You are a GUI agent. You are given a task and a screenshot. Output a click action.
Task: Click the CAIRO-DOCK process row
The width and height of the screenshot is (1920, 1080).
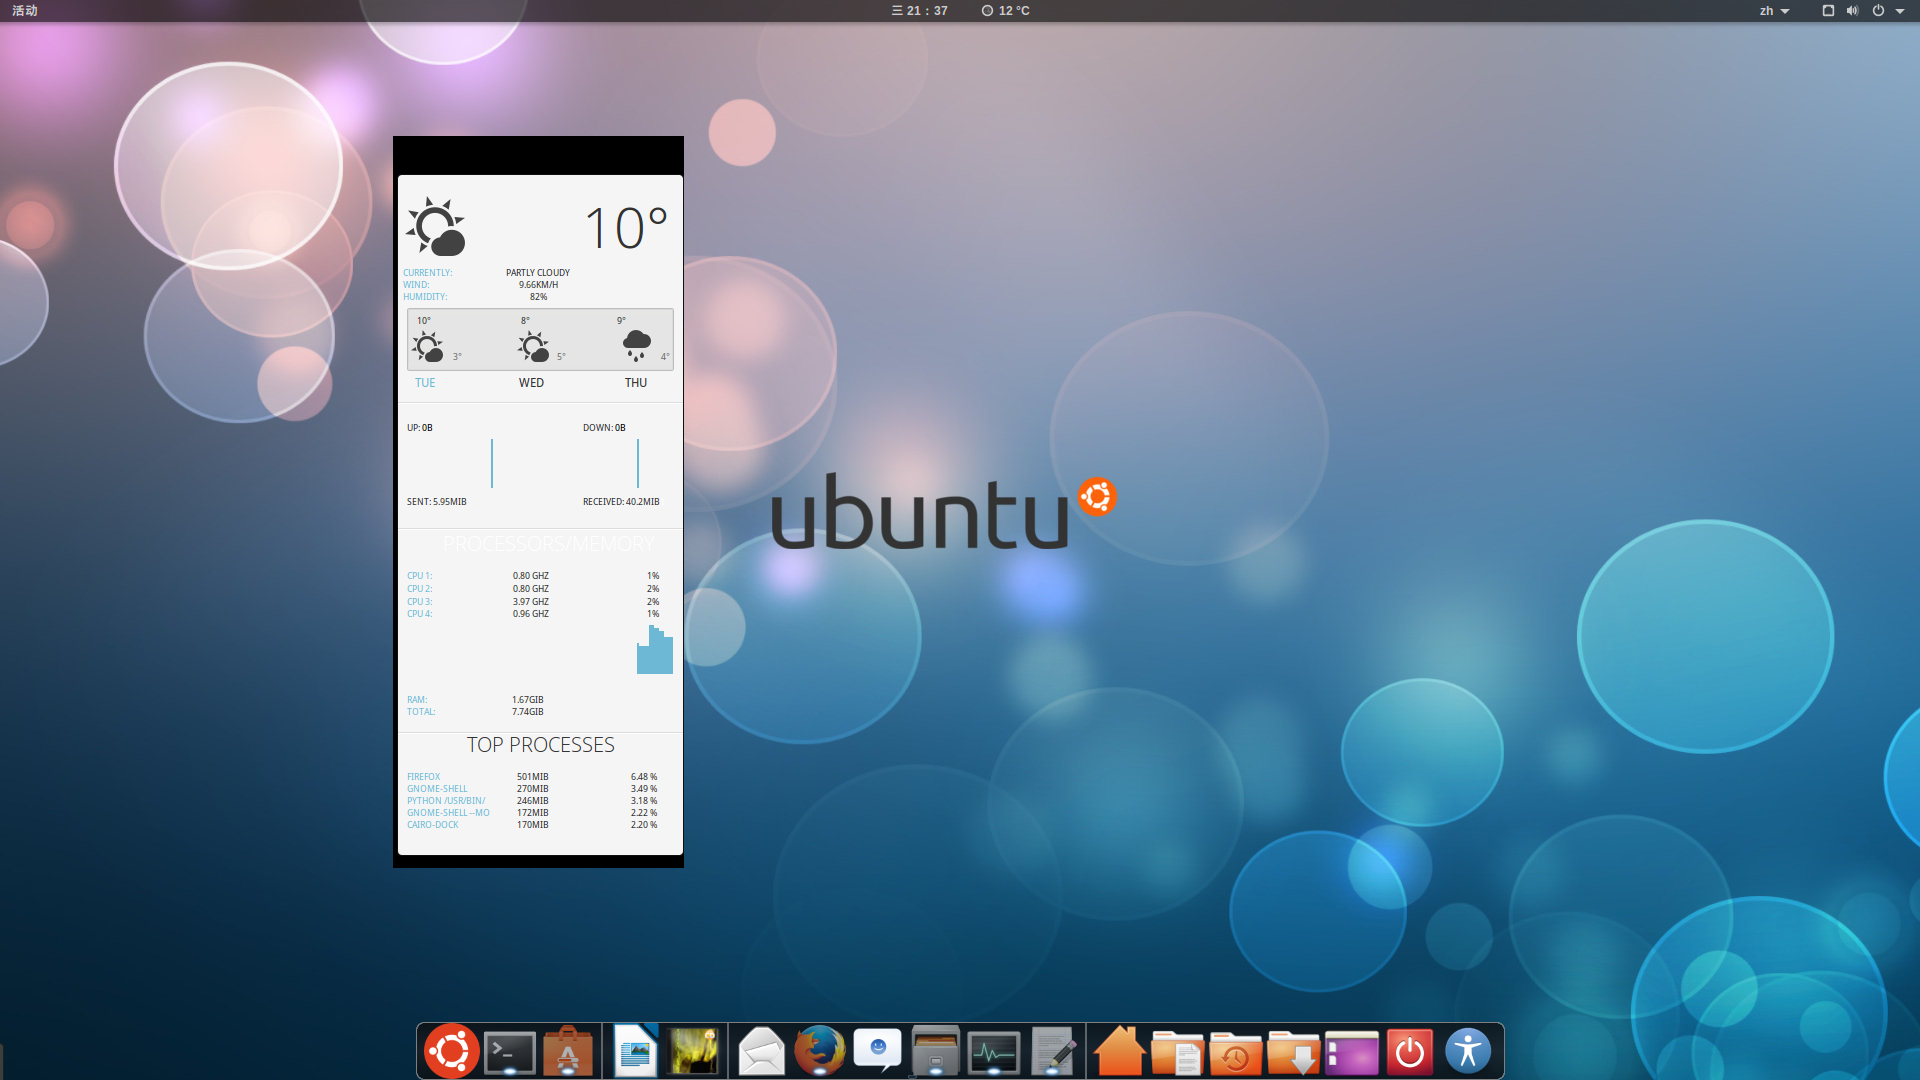[x=532, y=825]
